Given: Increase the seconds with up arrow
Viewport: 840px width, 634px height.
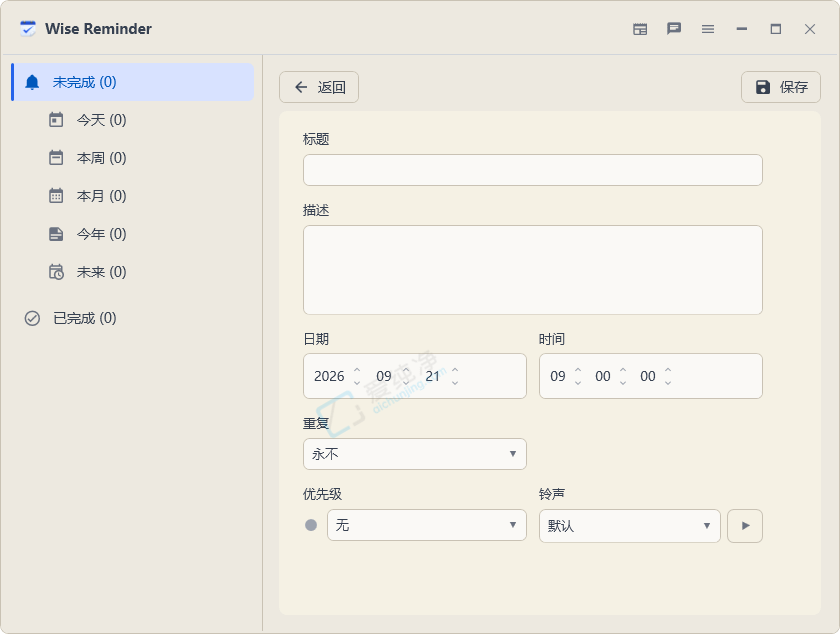Looking at the screenshot, I should coord(668,370).
